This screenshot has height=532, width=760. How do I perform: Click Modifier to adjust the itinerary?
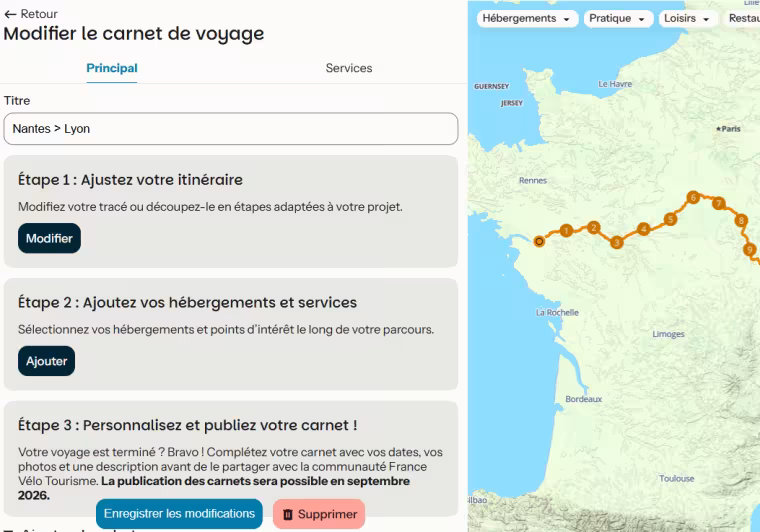click(x=49, y=238)
